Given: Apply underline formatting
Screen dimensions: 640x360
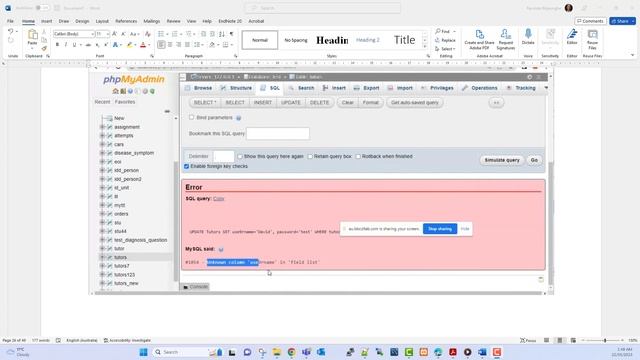Looking at the screenshot, I should point(74,45).
